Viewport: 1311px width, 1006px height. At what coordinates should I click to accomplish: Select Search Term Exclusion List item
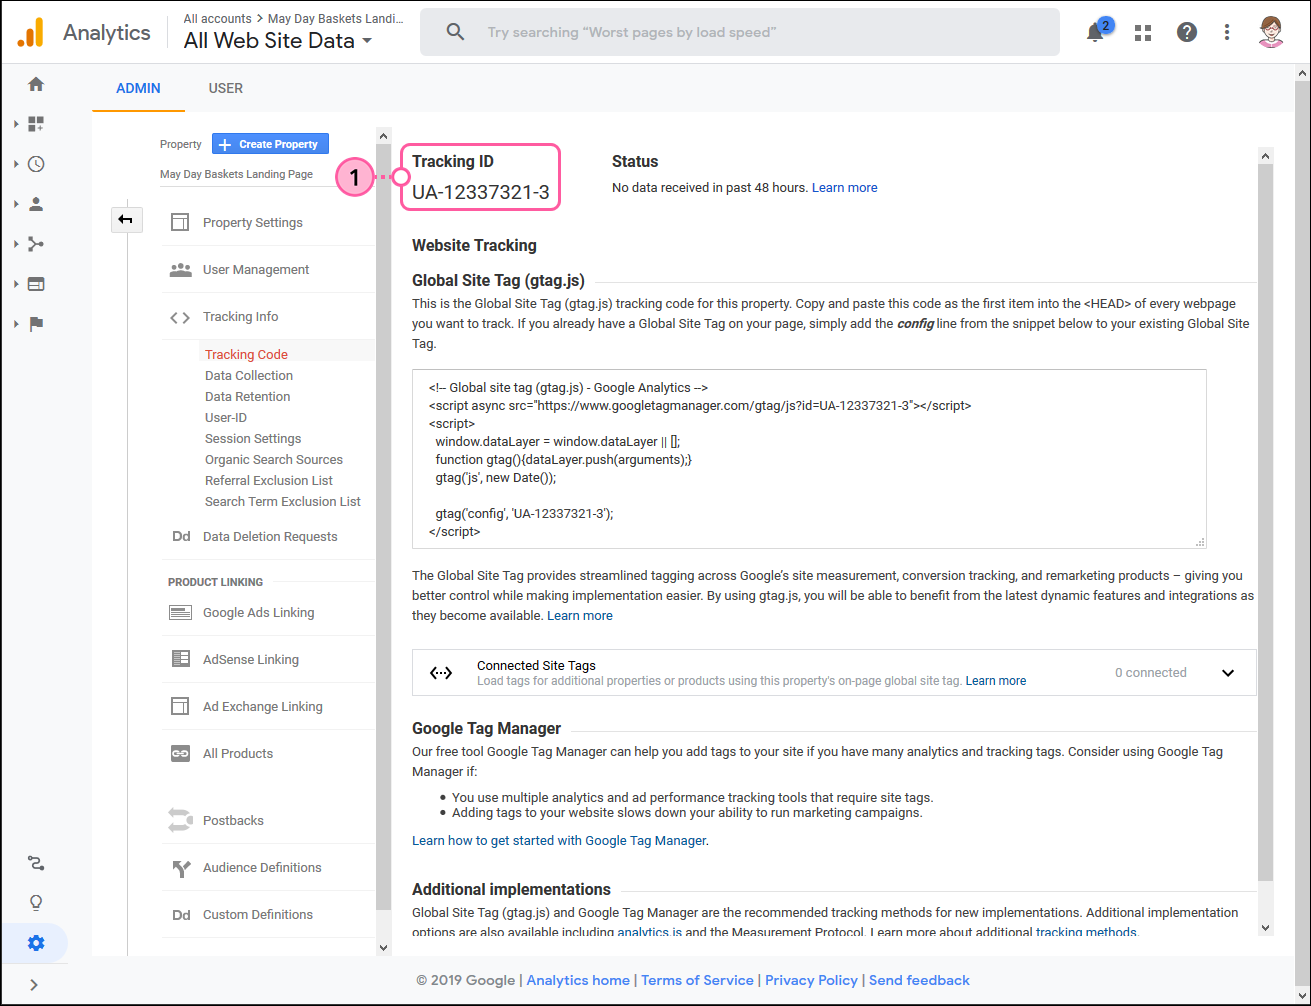[283, 501]
